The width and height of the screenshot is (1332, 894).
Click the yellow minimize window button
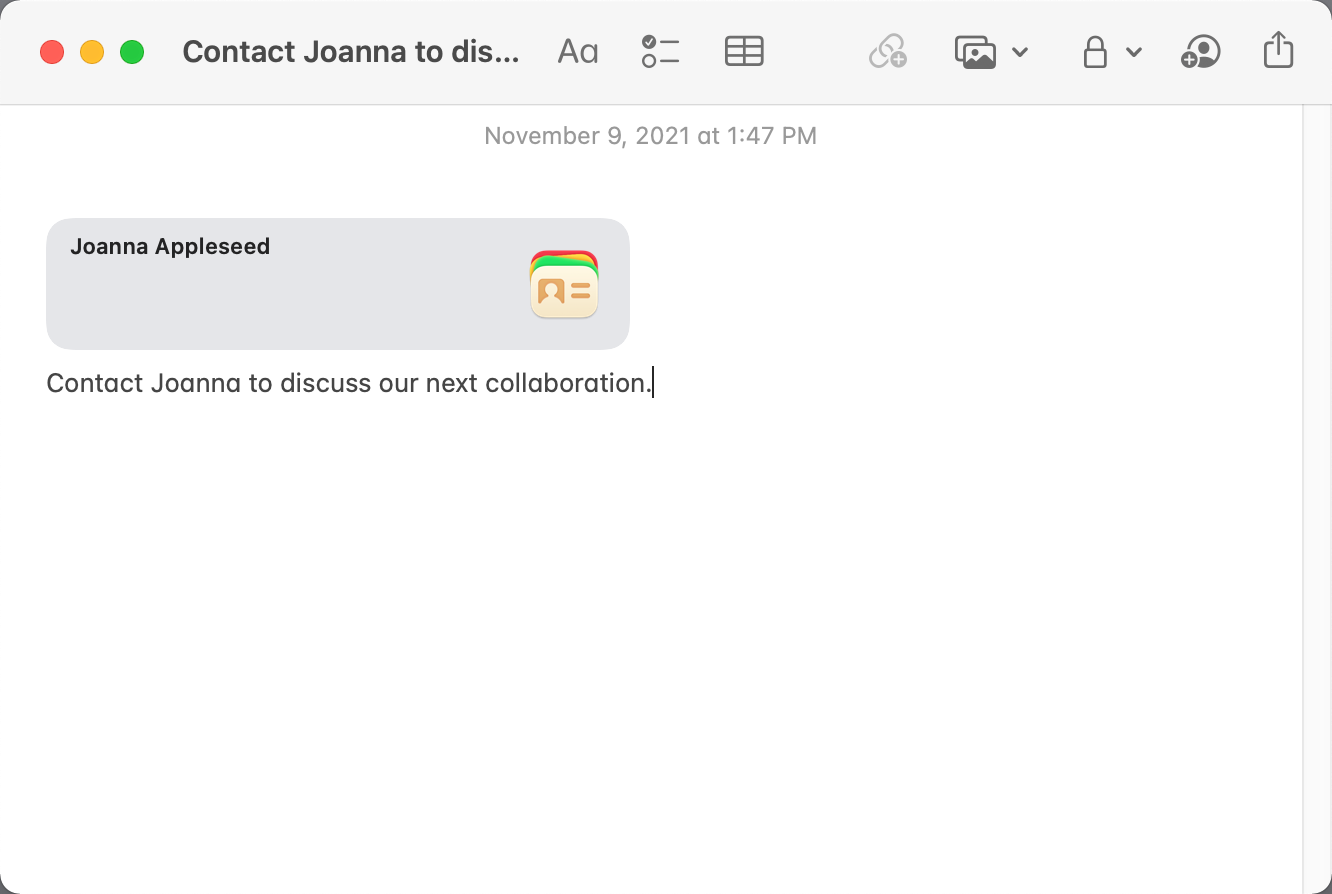pos(92,52)
